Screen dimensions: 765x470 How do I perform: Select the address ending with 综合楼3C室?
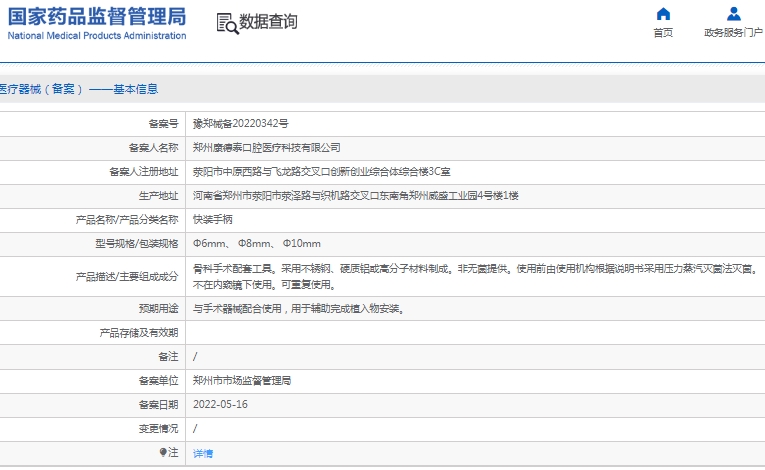click(322, 171)
